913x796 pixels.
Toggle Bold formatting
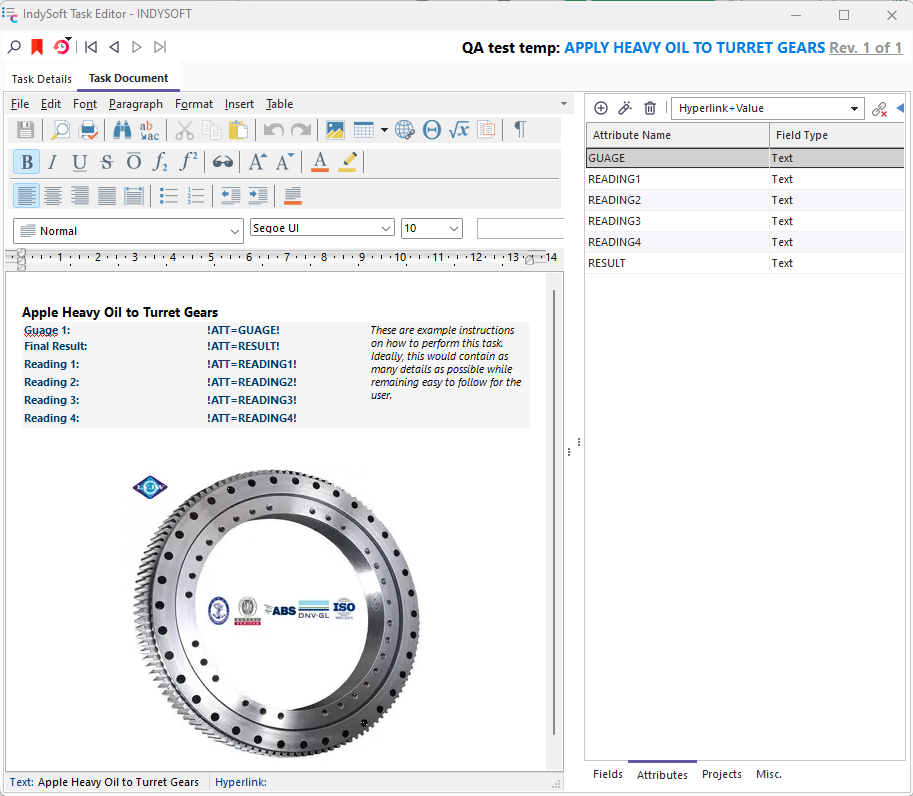coord(26,163)
